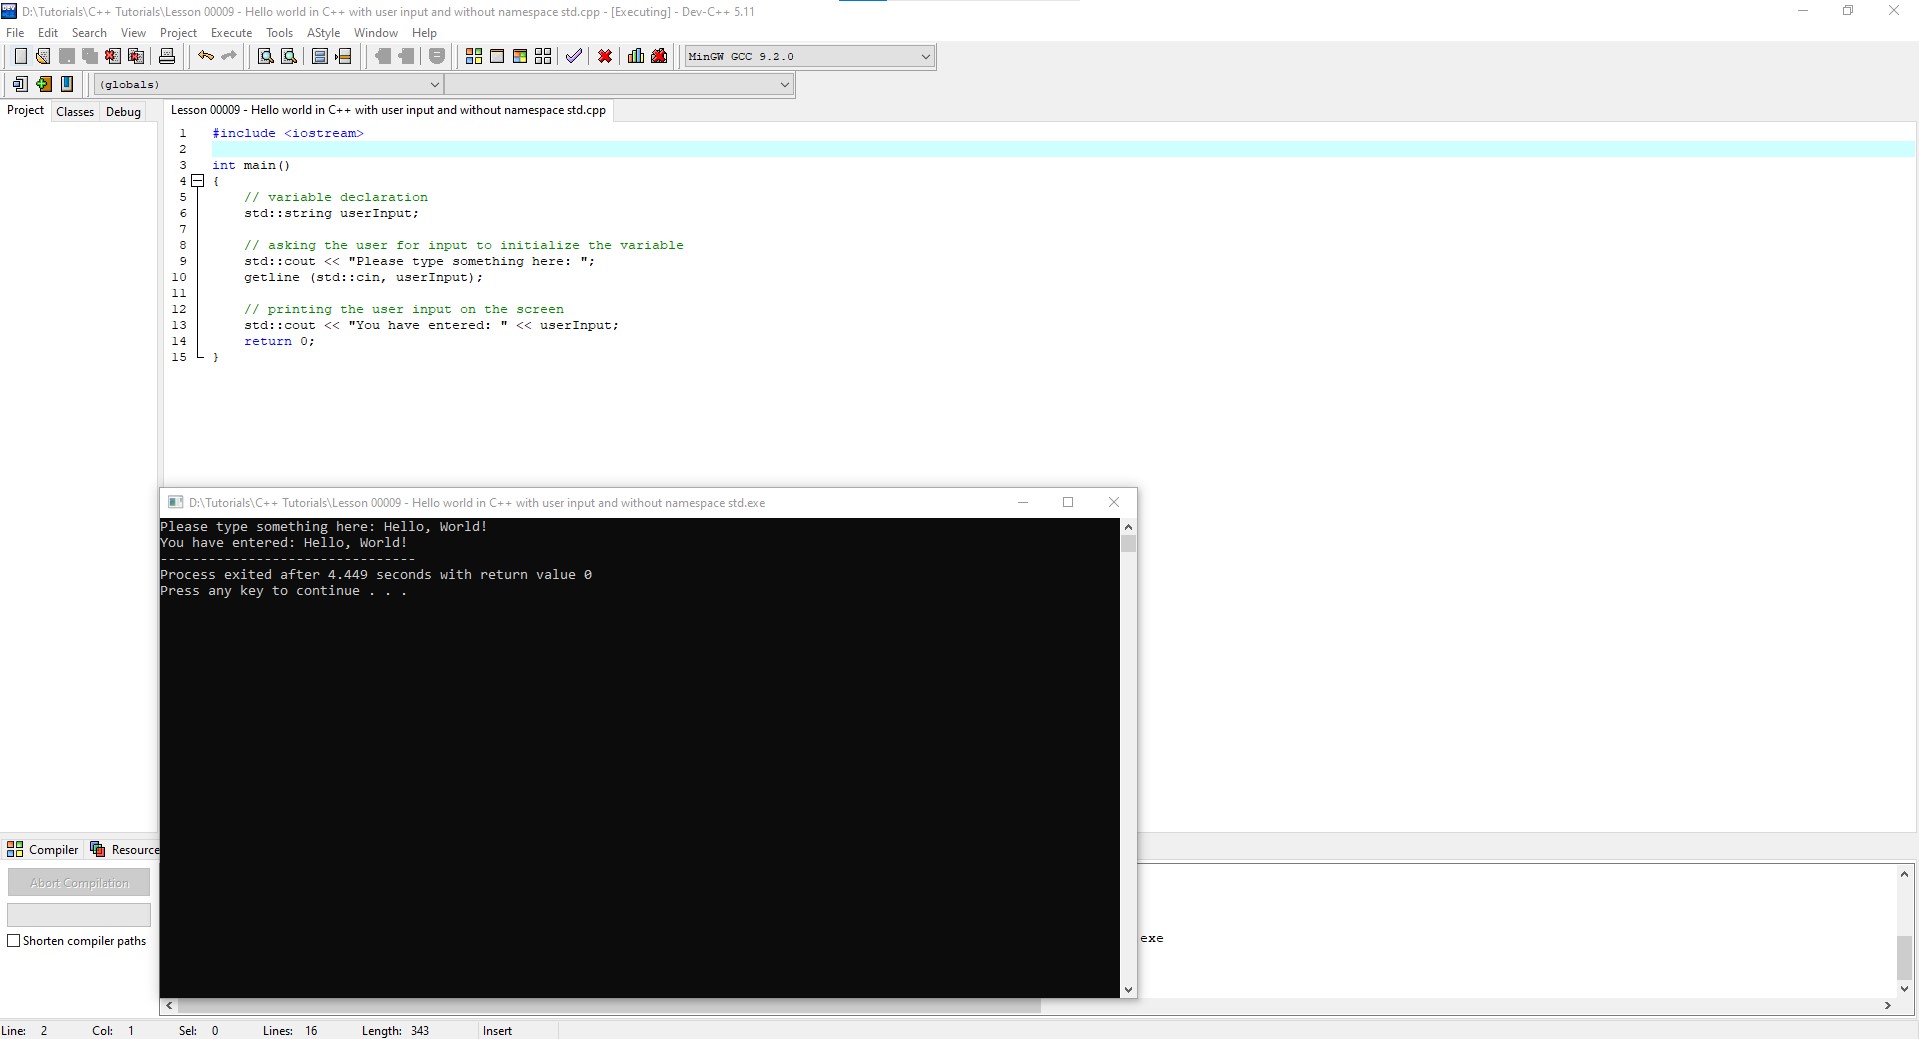
Task: Click the console window's vertical scrollbar down arrow
Action: point(1128,990)
